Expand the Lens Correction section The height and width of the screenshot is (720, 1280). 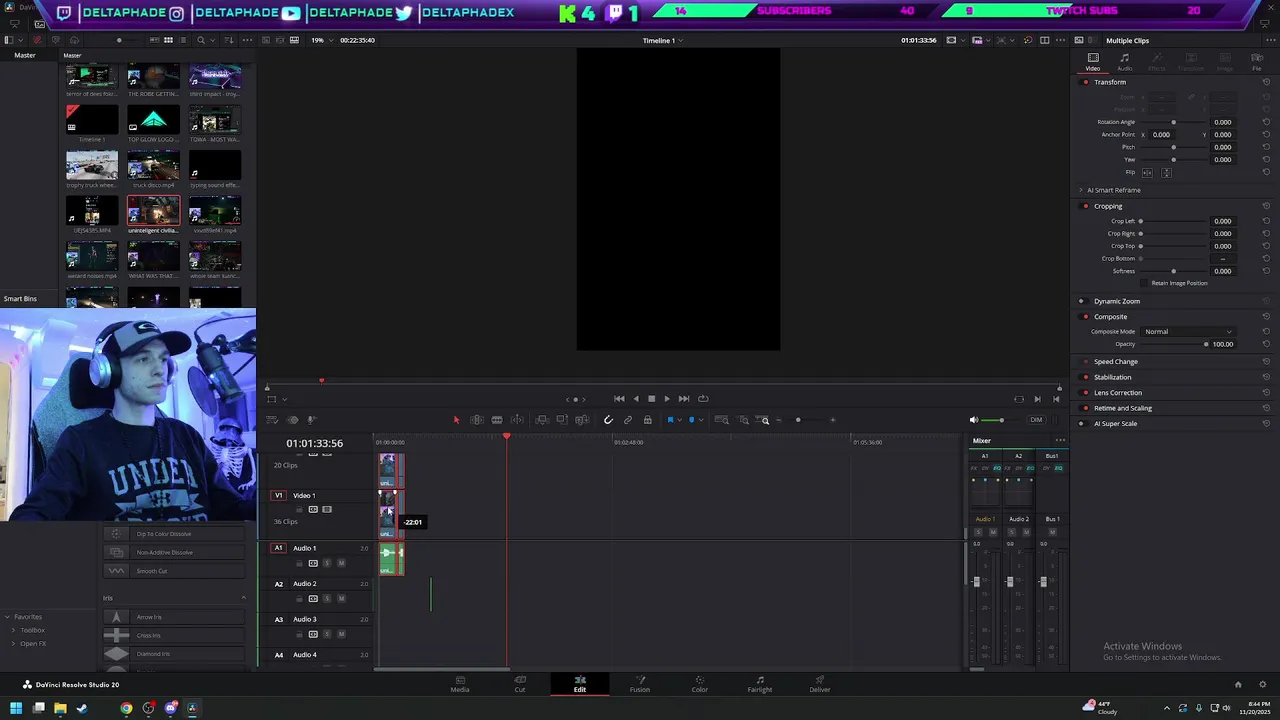coord(1117,393)
